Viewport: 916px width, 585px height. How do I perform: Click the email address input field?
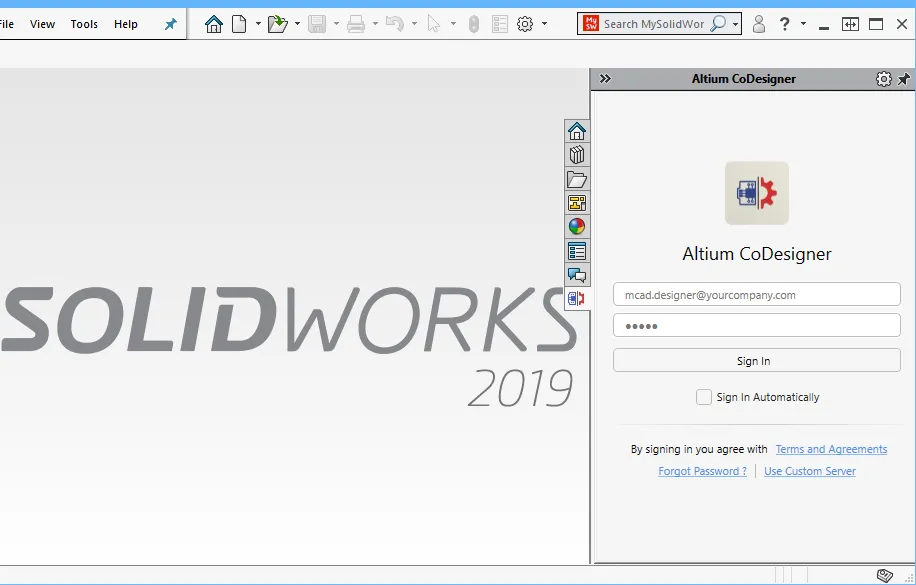(x=756, y=293)
